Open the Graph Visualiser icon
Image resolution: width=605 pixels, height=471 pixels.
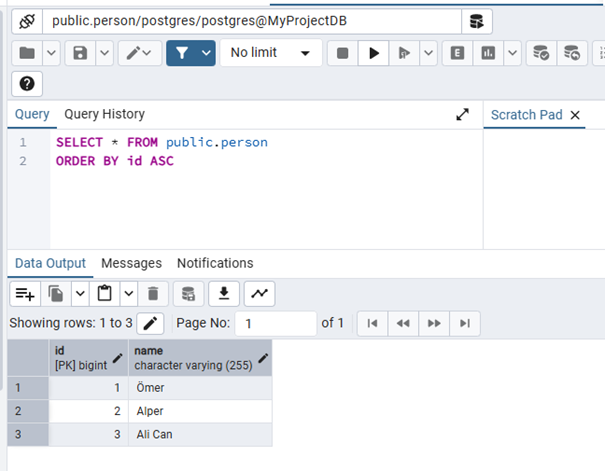point(259,293)
